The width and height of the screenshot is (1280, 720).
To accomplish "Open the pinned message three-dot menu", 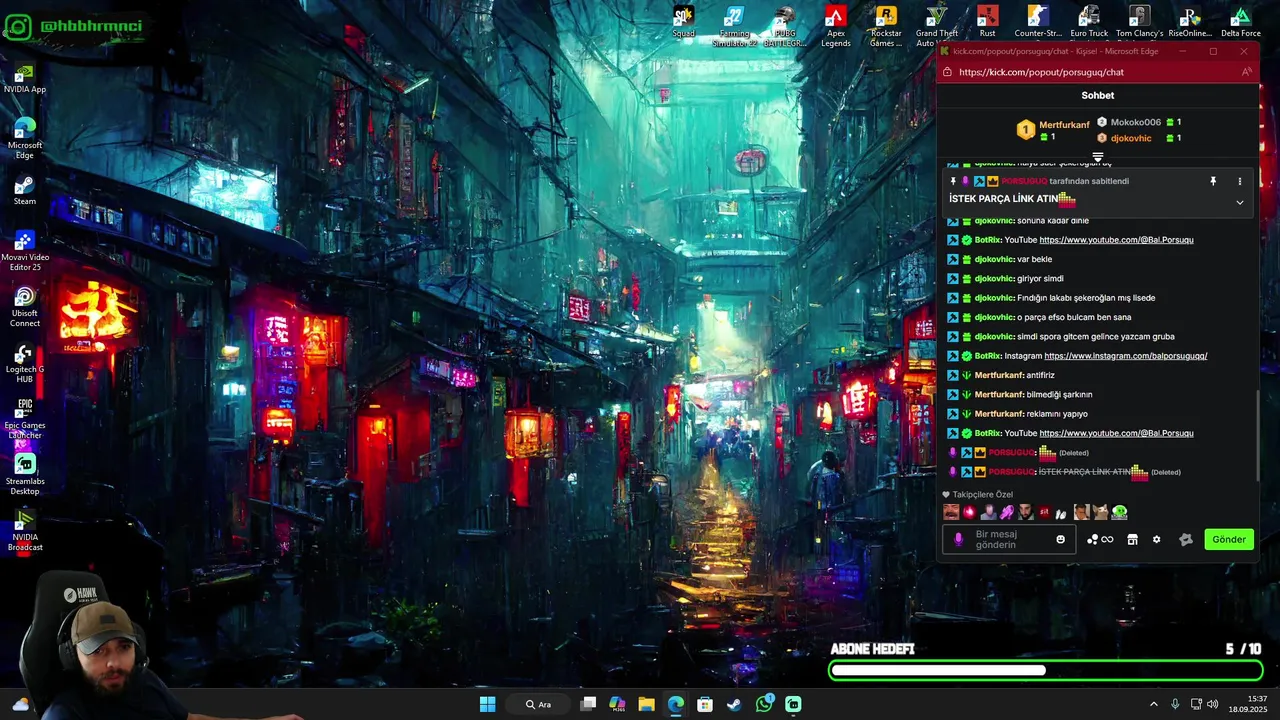I will coord(1240,182).
